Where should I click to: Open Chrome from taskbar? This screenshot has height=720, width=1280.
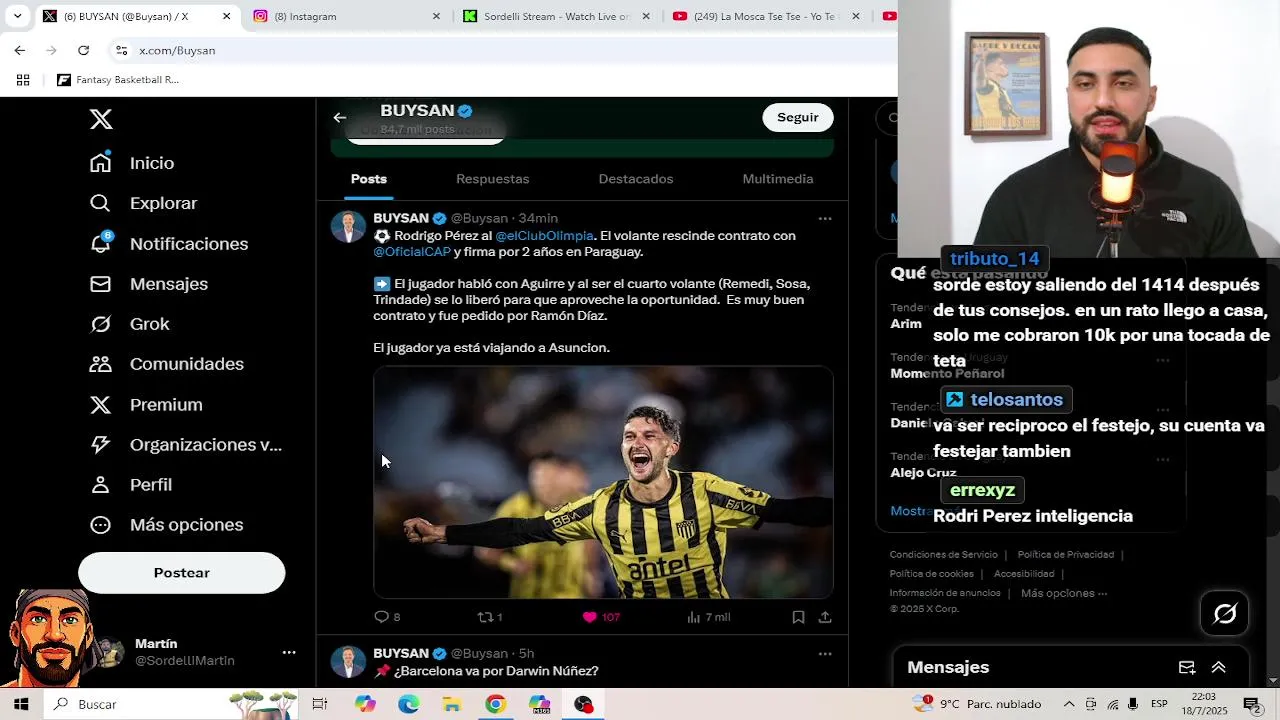point(495,704)
